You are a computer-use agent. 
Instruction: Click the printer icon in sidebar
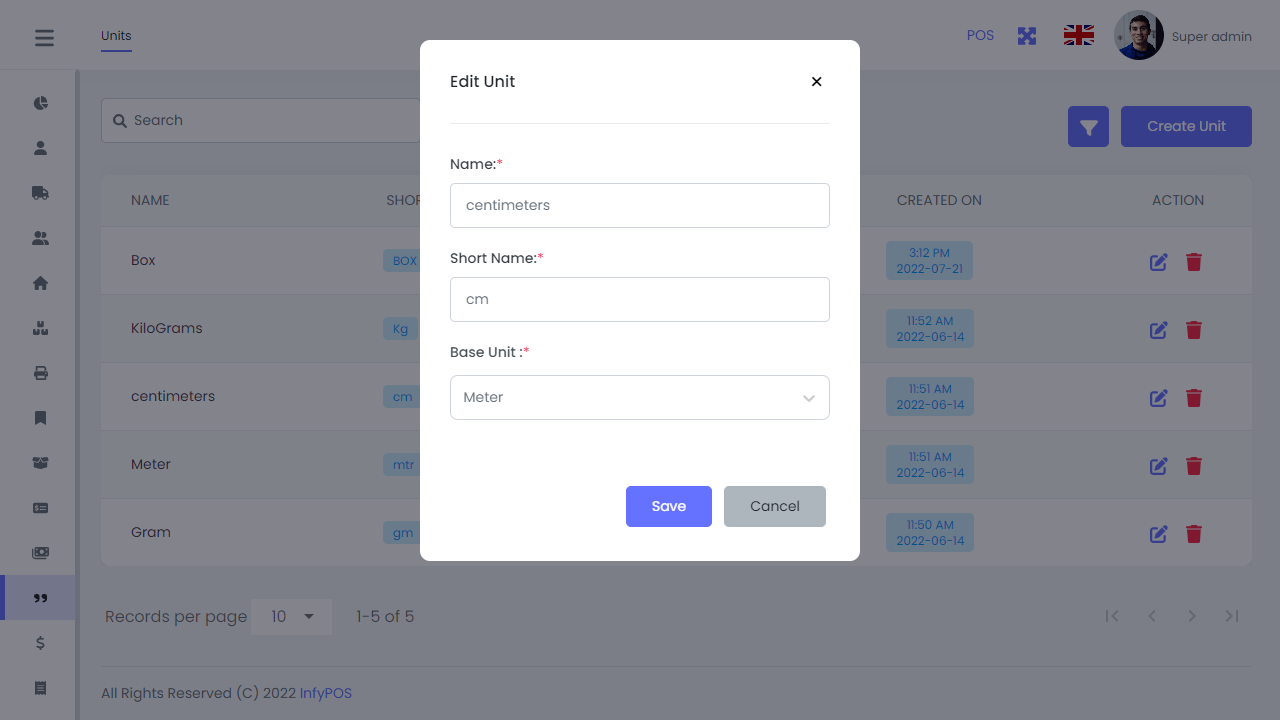pos(41,373)
